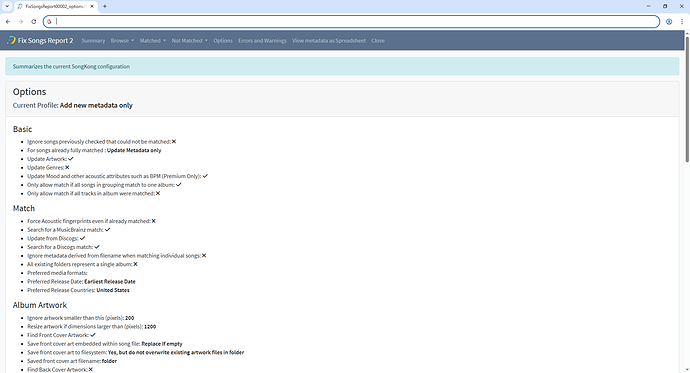Close the FixSongsReport00002_options tab
Image resolution: width=690 pixels, height=373 pixels.
92,6
